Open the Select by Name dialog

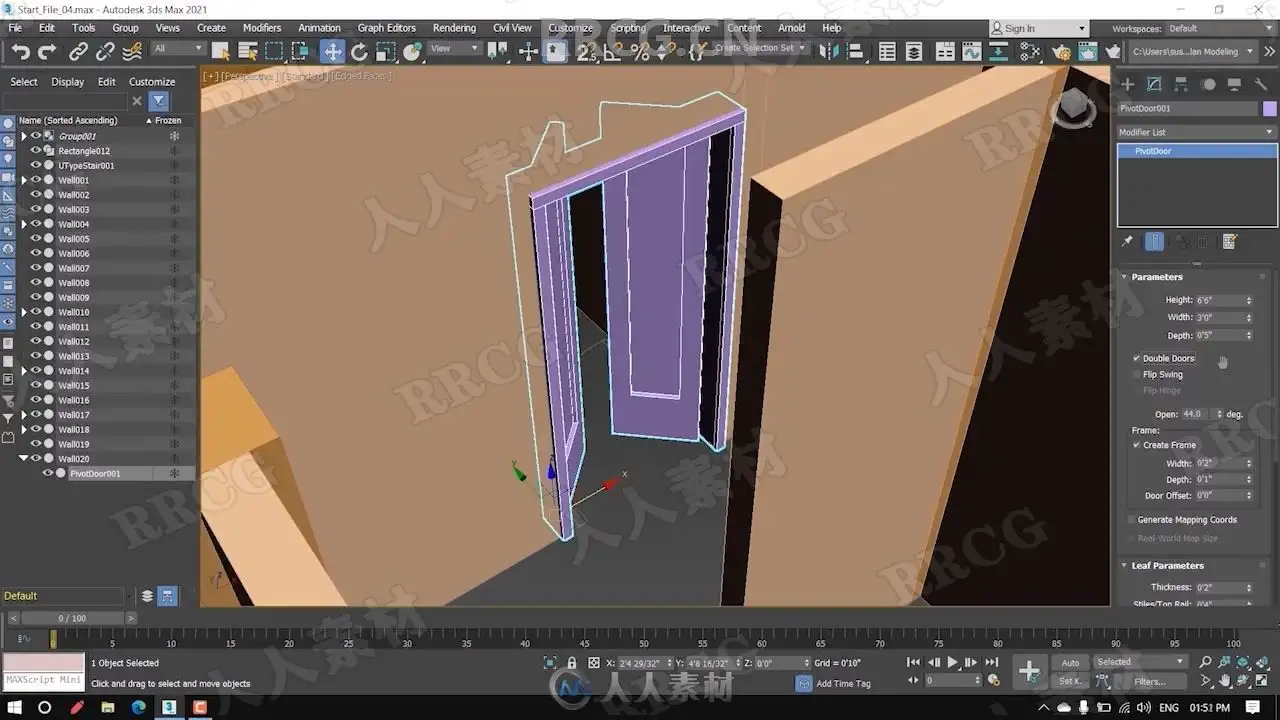(x=248, y=52)
